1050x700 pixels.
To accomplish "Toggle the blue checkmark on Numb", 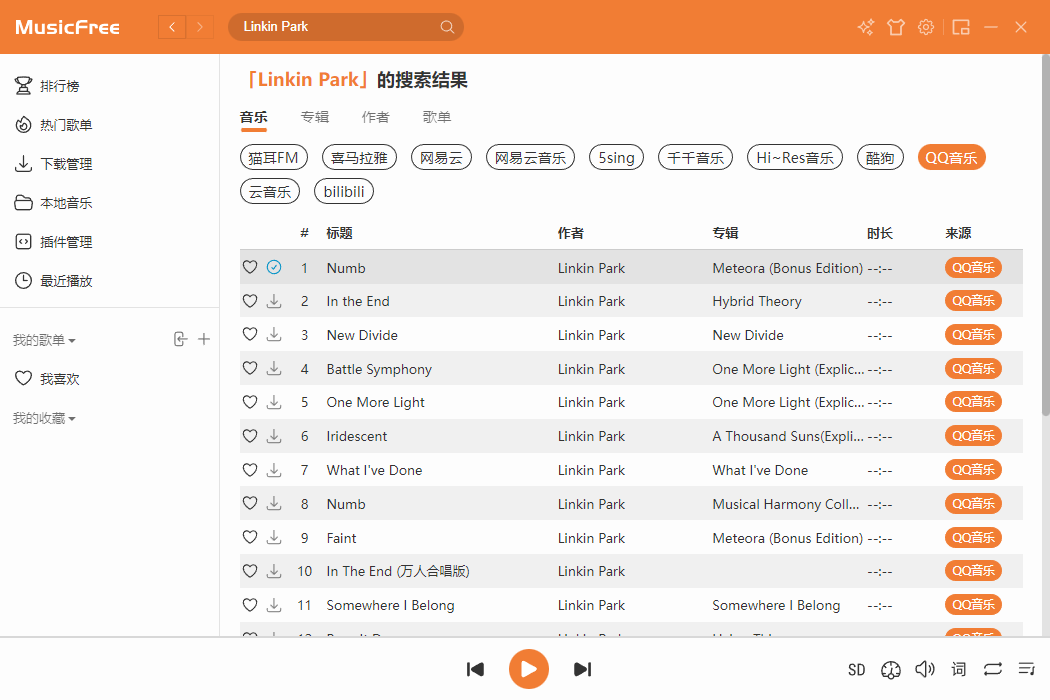I will (x=273, y=267).
